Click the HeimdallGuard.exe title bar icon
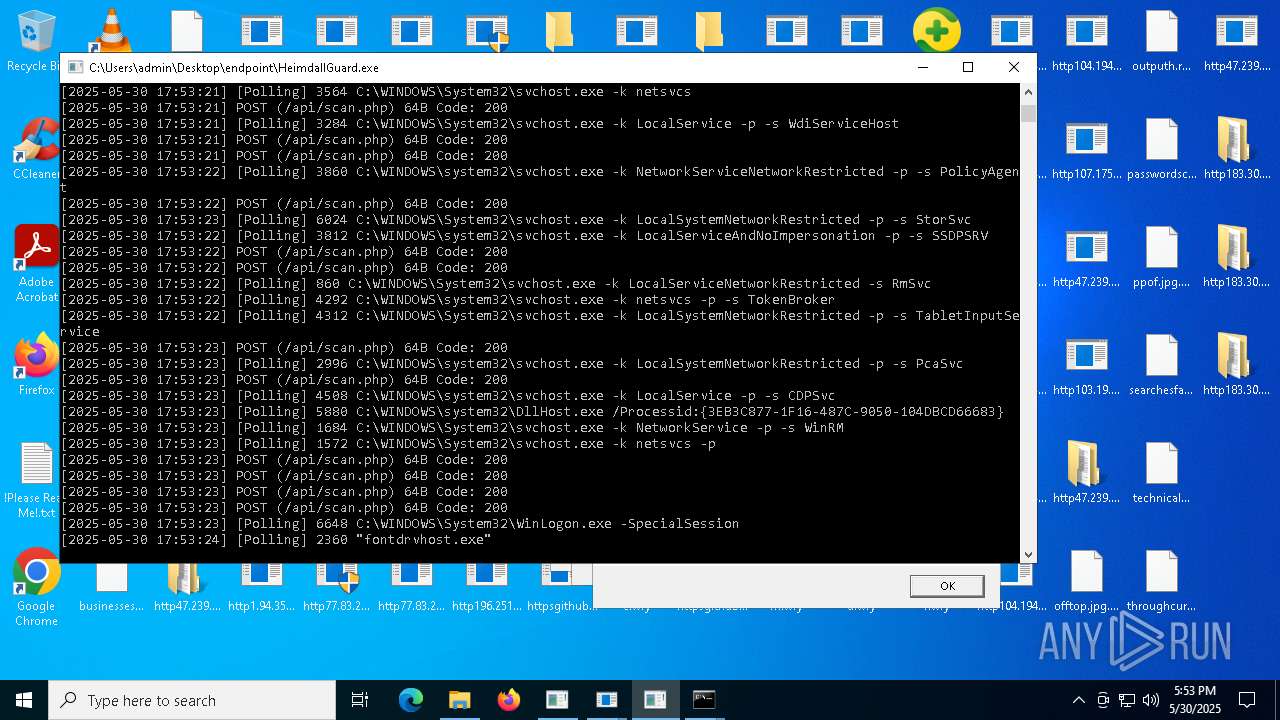1280x720 pixels. click(x=75, y=68)
